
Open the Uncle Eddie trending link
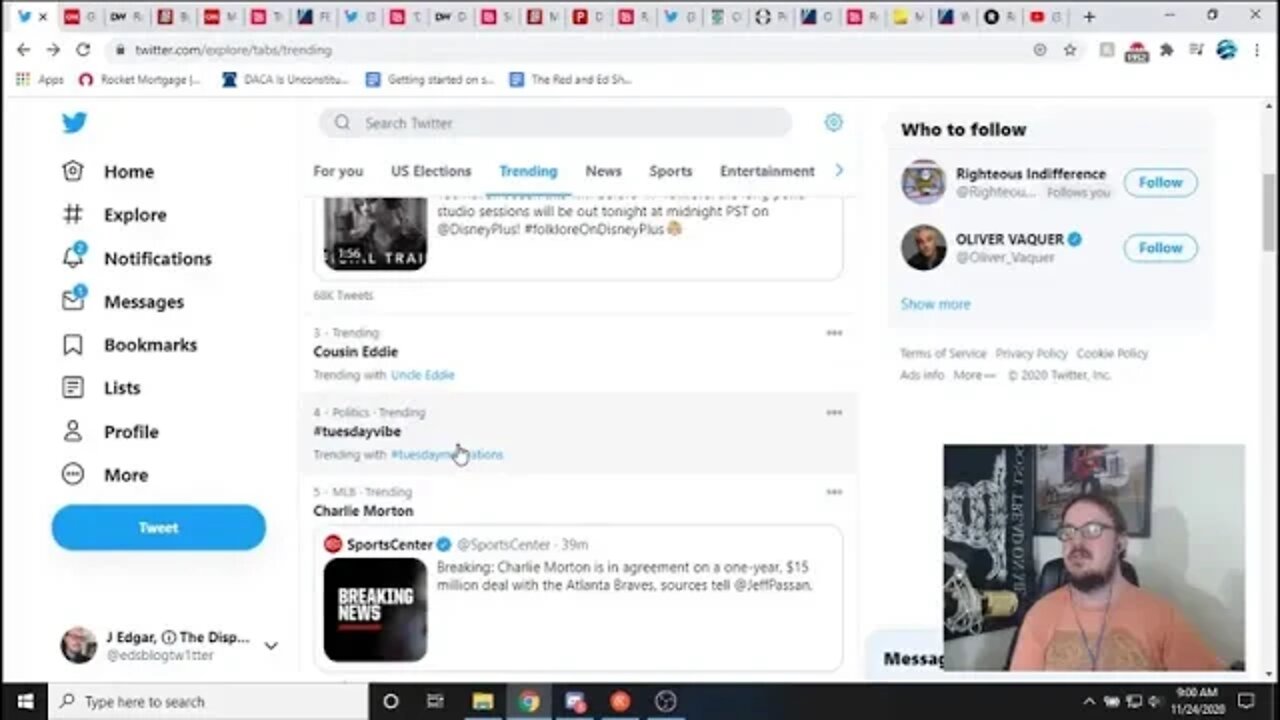[422, 375]
